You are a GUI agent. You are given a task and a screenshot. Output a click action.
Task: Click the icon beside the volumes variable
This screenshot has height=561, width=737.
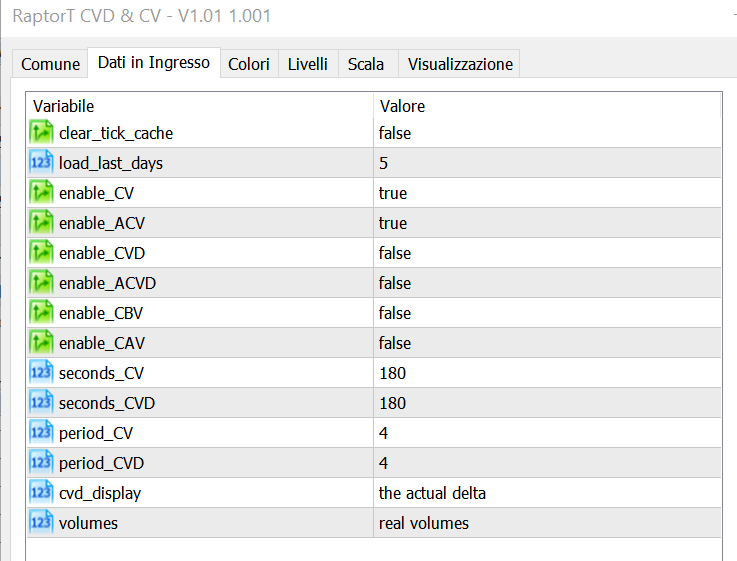[x=41, y=523]
